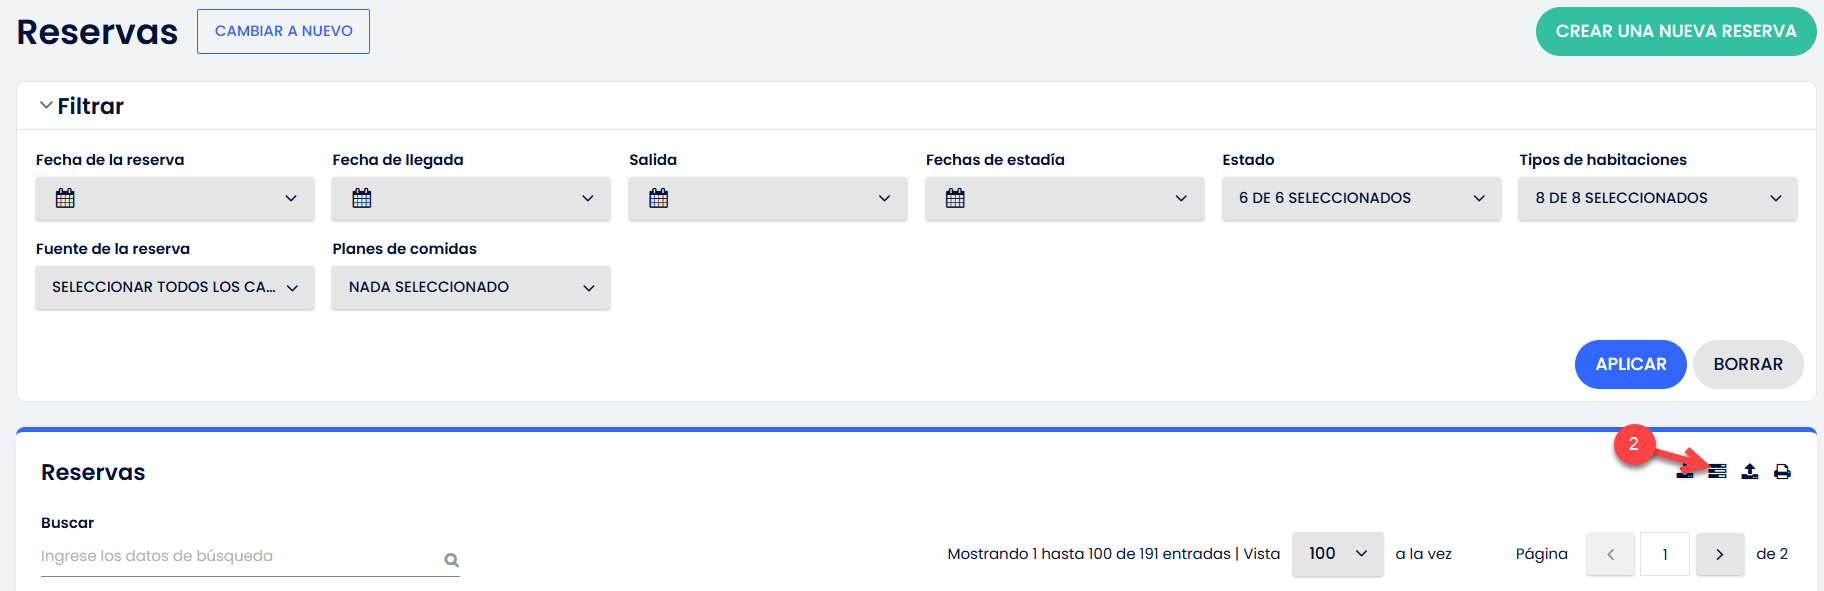Viewport: 1824px width, 591px height.
Task: Click CREAR UNA NUEVA RESERVA
Action: pos(1675,31)
